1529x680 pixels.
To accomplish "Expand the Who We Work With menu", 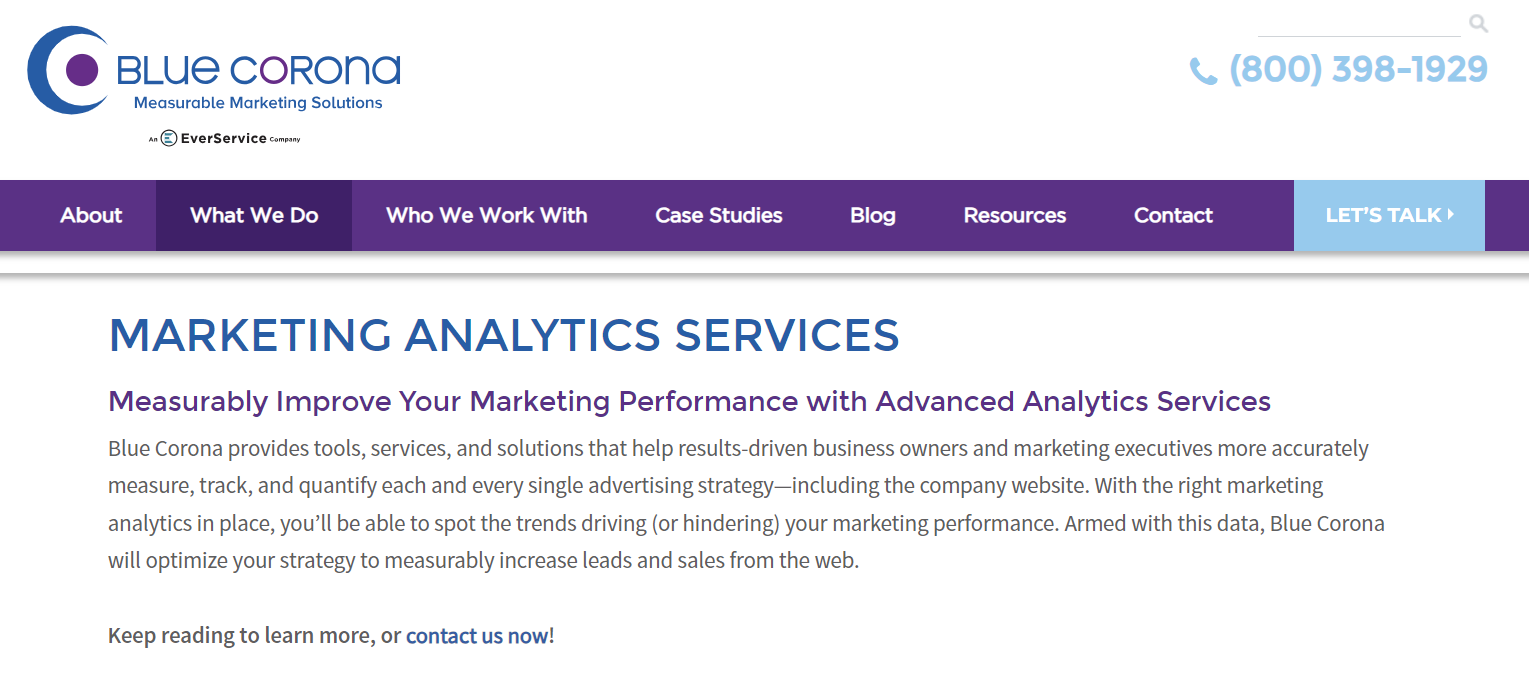I will click(487, 215).
